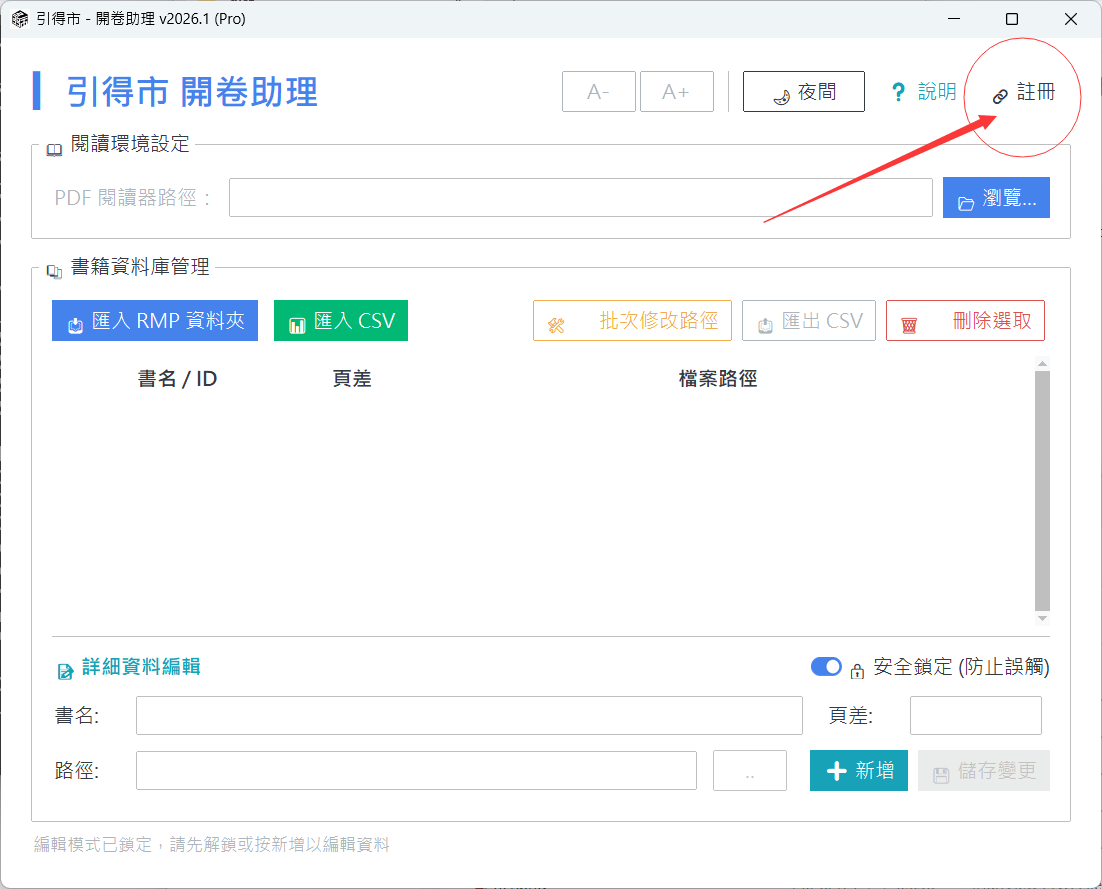The image size is (1102, 889).
Task: Click the ".." path browse button
Action: pyautogui.click(x=750, y=771)
